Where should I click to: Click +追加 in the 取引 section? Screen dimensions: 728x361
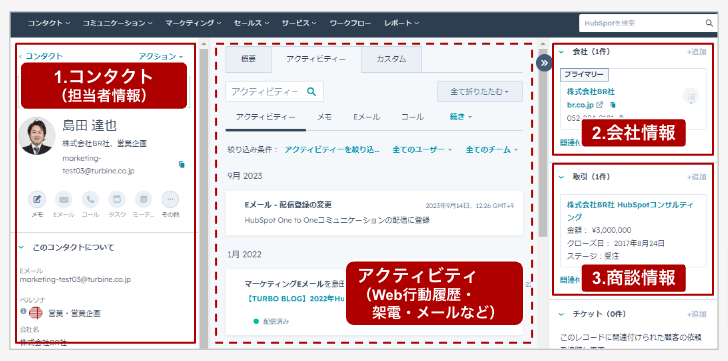[x=696, y=177]
